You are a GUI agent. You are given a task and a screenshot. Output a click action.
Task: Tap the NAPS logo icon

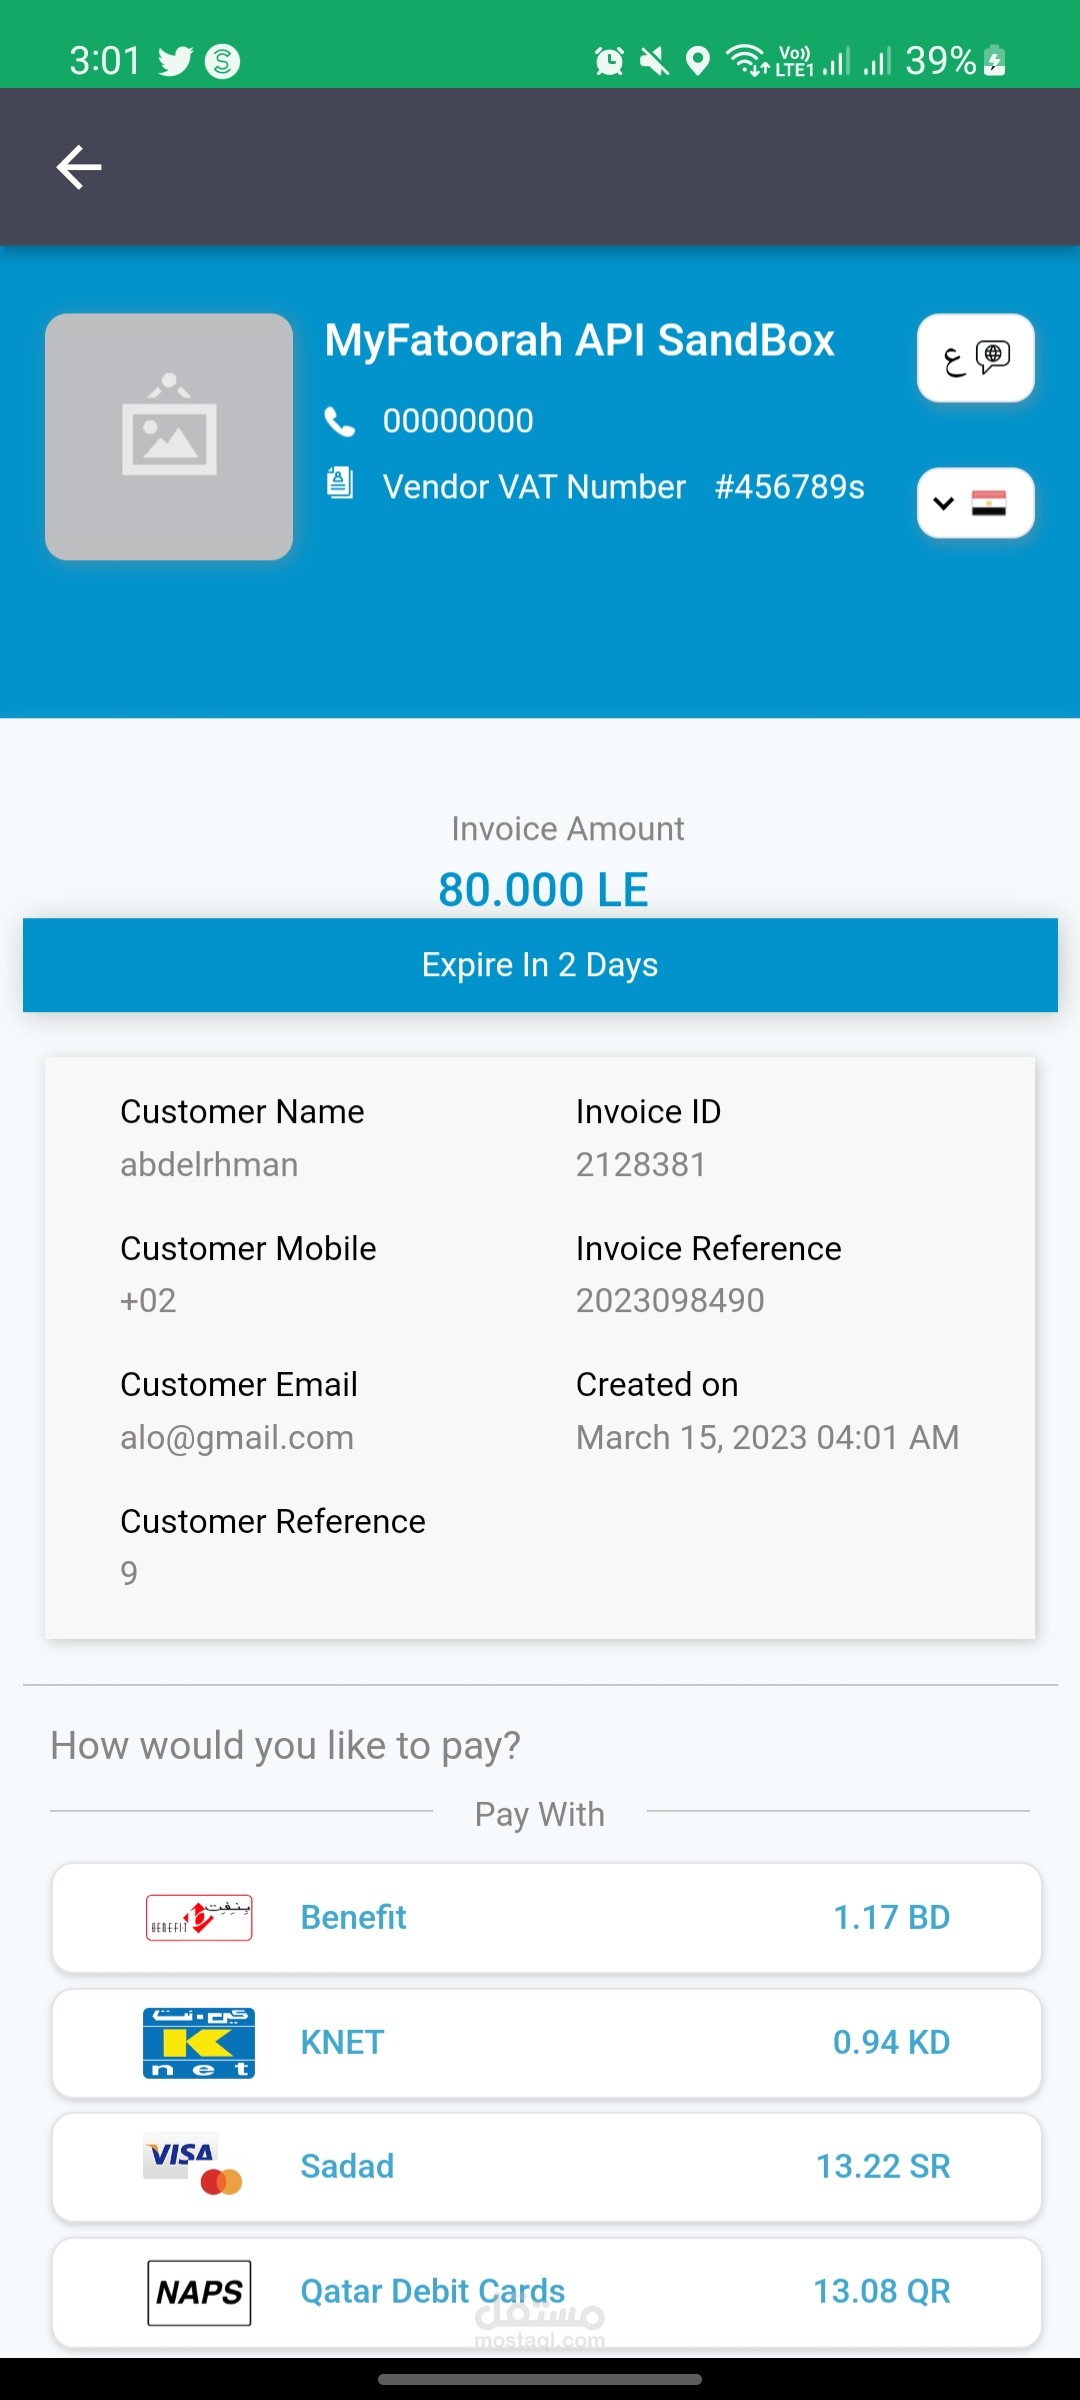click(199, 2292)
